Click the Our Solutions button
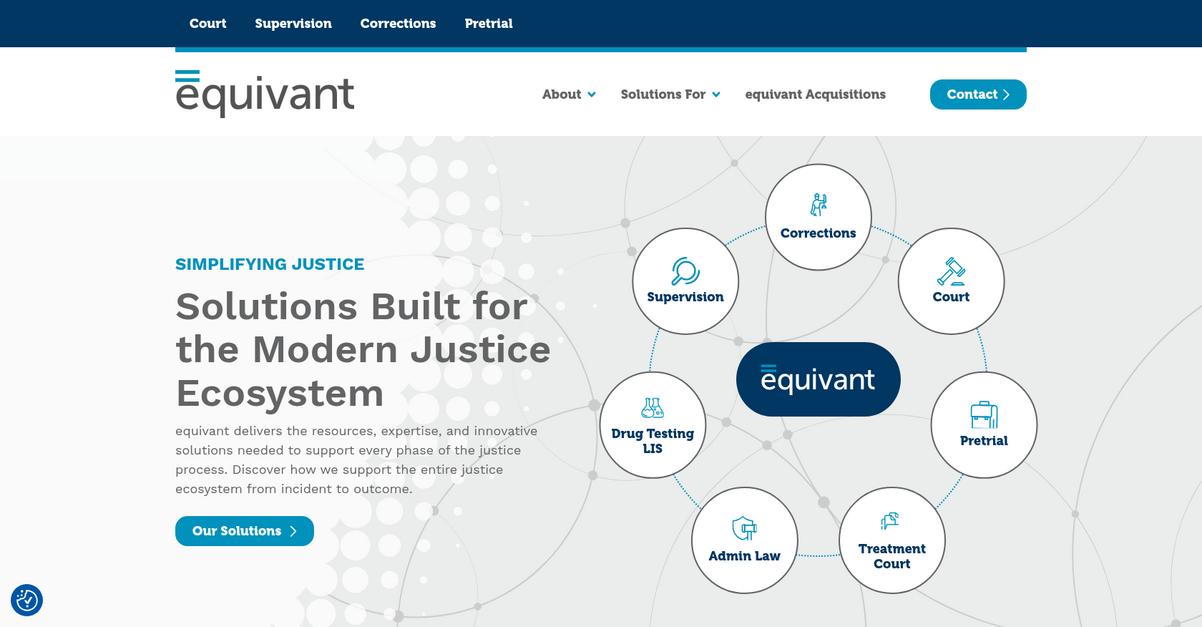The image size is (1202, 627). tap(244, 531)
